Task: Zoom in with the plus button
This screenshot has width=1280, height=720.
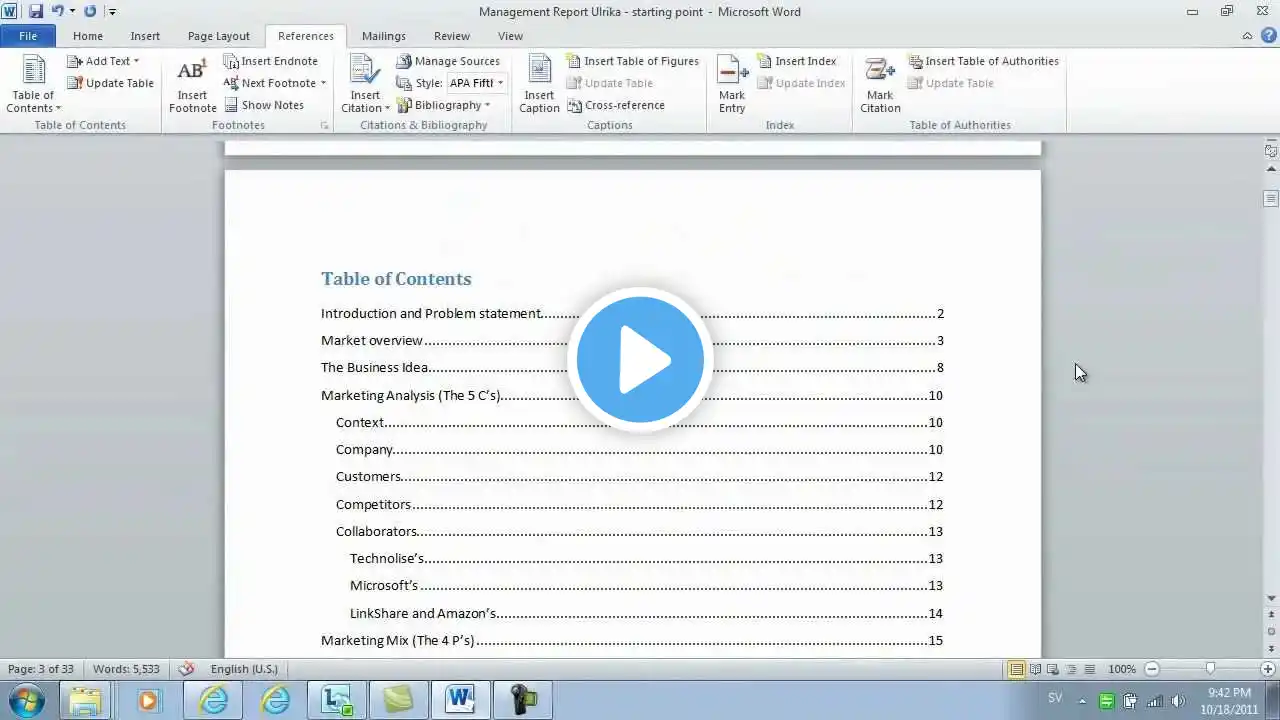Action: coord(1269,669)
